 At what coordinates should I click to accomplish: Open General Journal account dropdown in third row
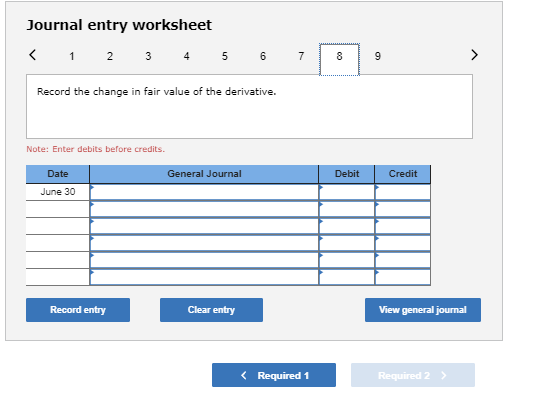click(204, 226)
